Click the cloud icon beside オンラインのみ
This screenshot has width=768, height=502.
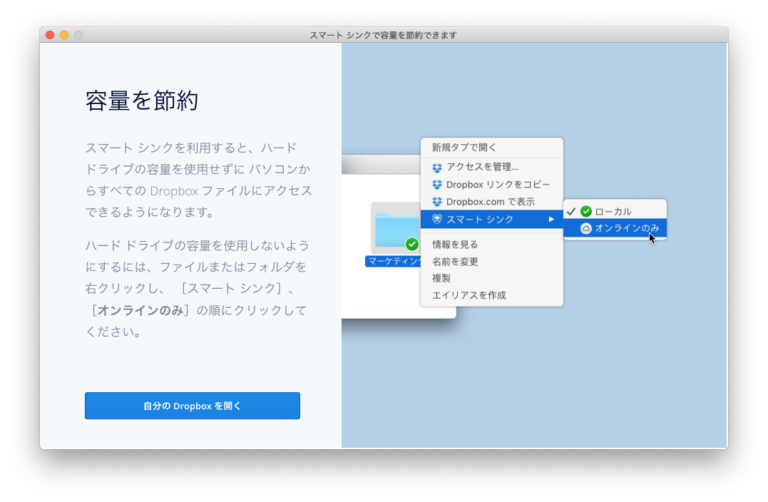586,228
